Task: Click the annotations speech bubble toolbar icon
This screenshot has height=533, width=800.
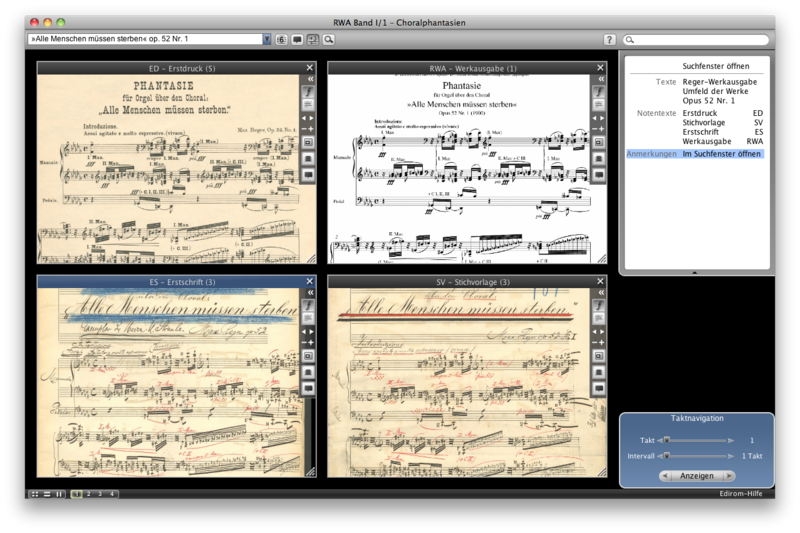Action: coord(298,39)
